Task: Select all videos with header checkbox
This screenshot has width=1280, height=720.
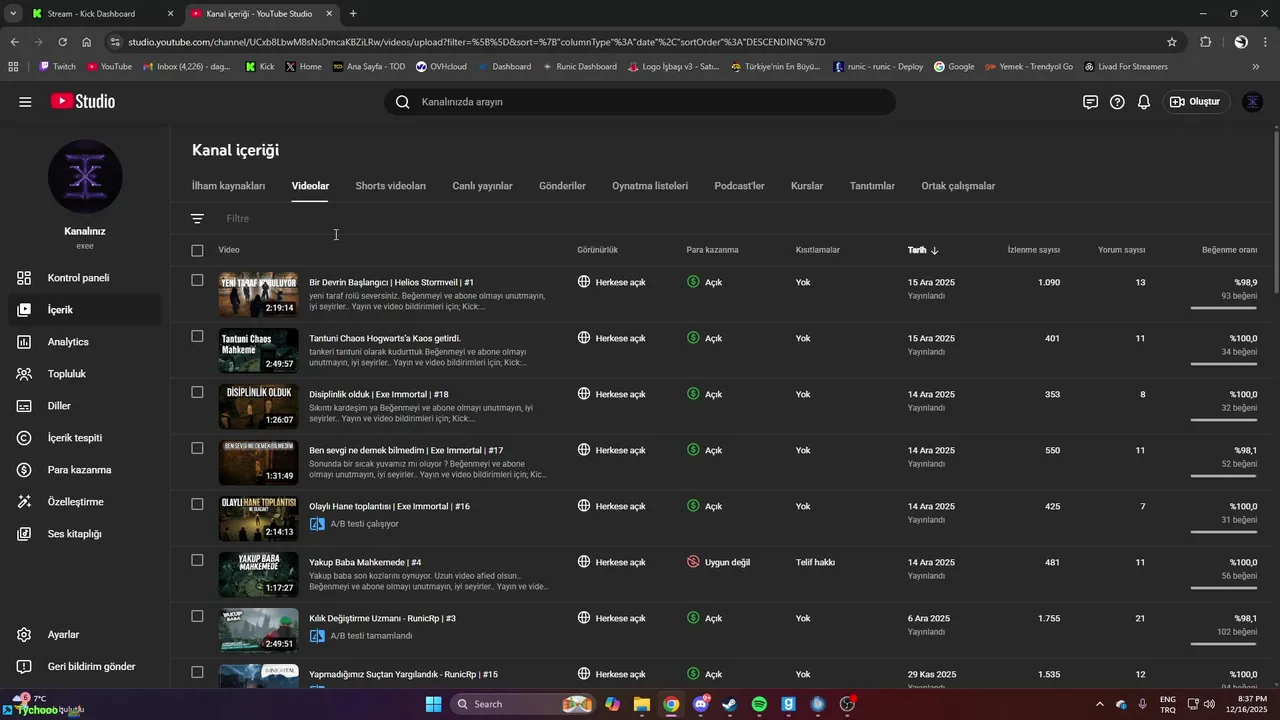Action: [x=197, y=250]
